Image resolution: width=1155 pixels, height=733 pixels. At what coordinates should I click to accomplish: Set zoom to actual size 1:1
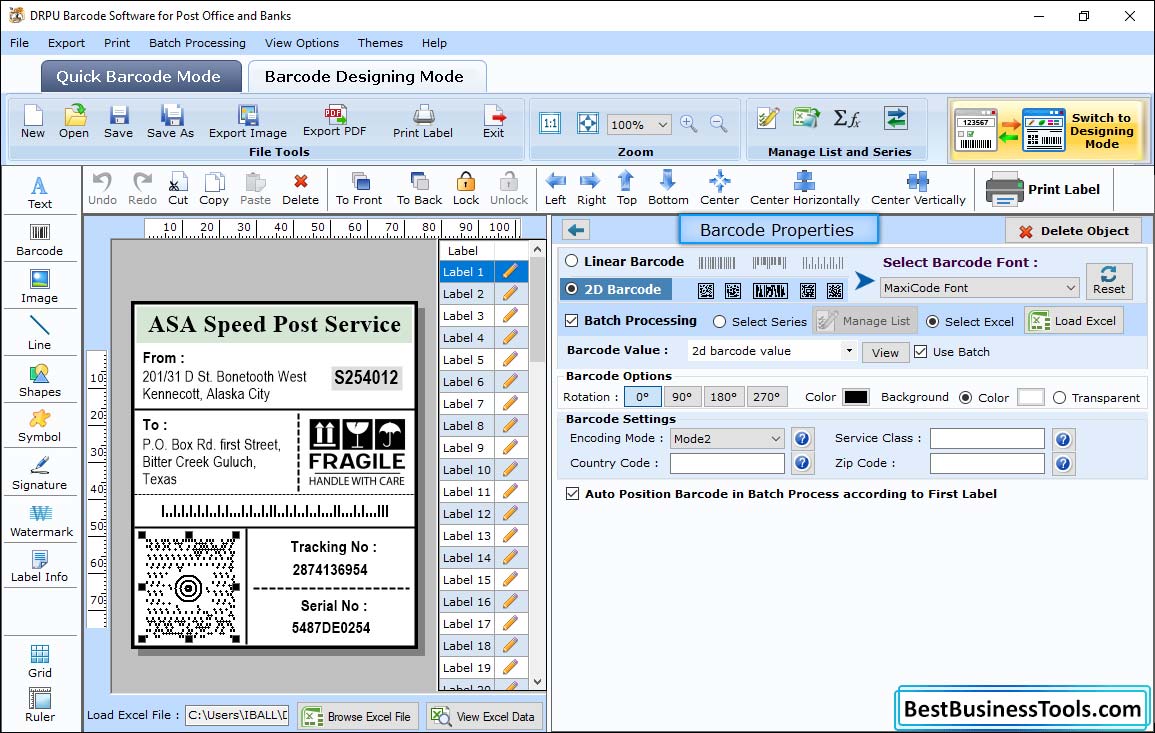(550, 124)
